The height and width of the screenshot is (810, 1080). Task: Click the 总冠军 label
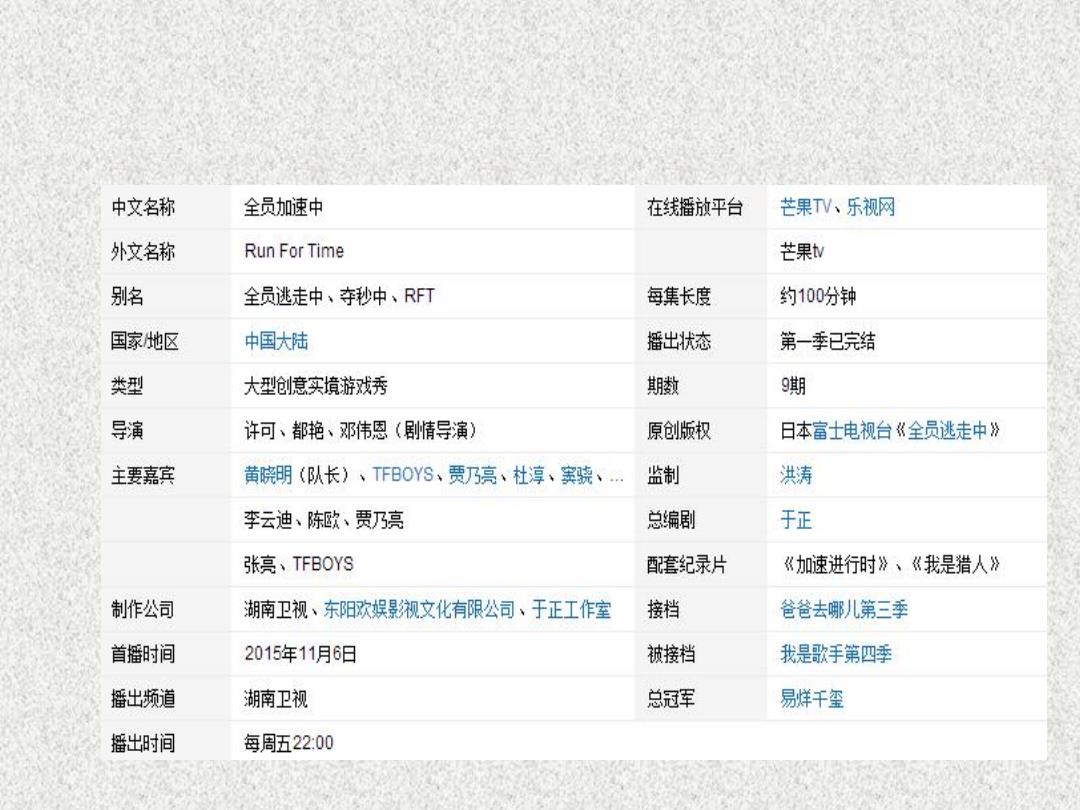pos(671,699)
